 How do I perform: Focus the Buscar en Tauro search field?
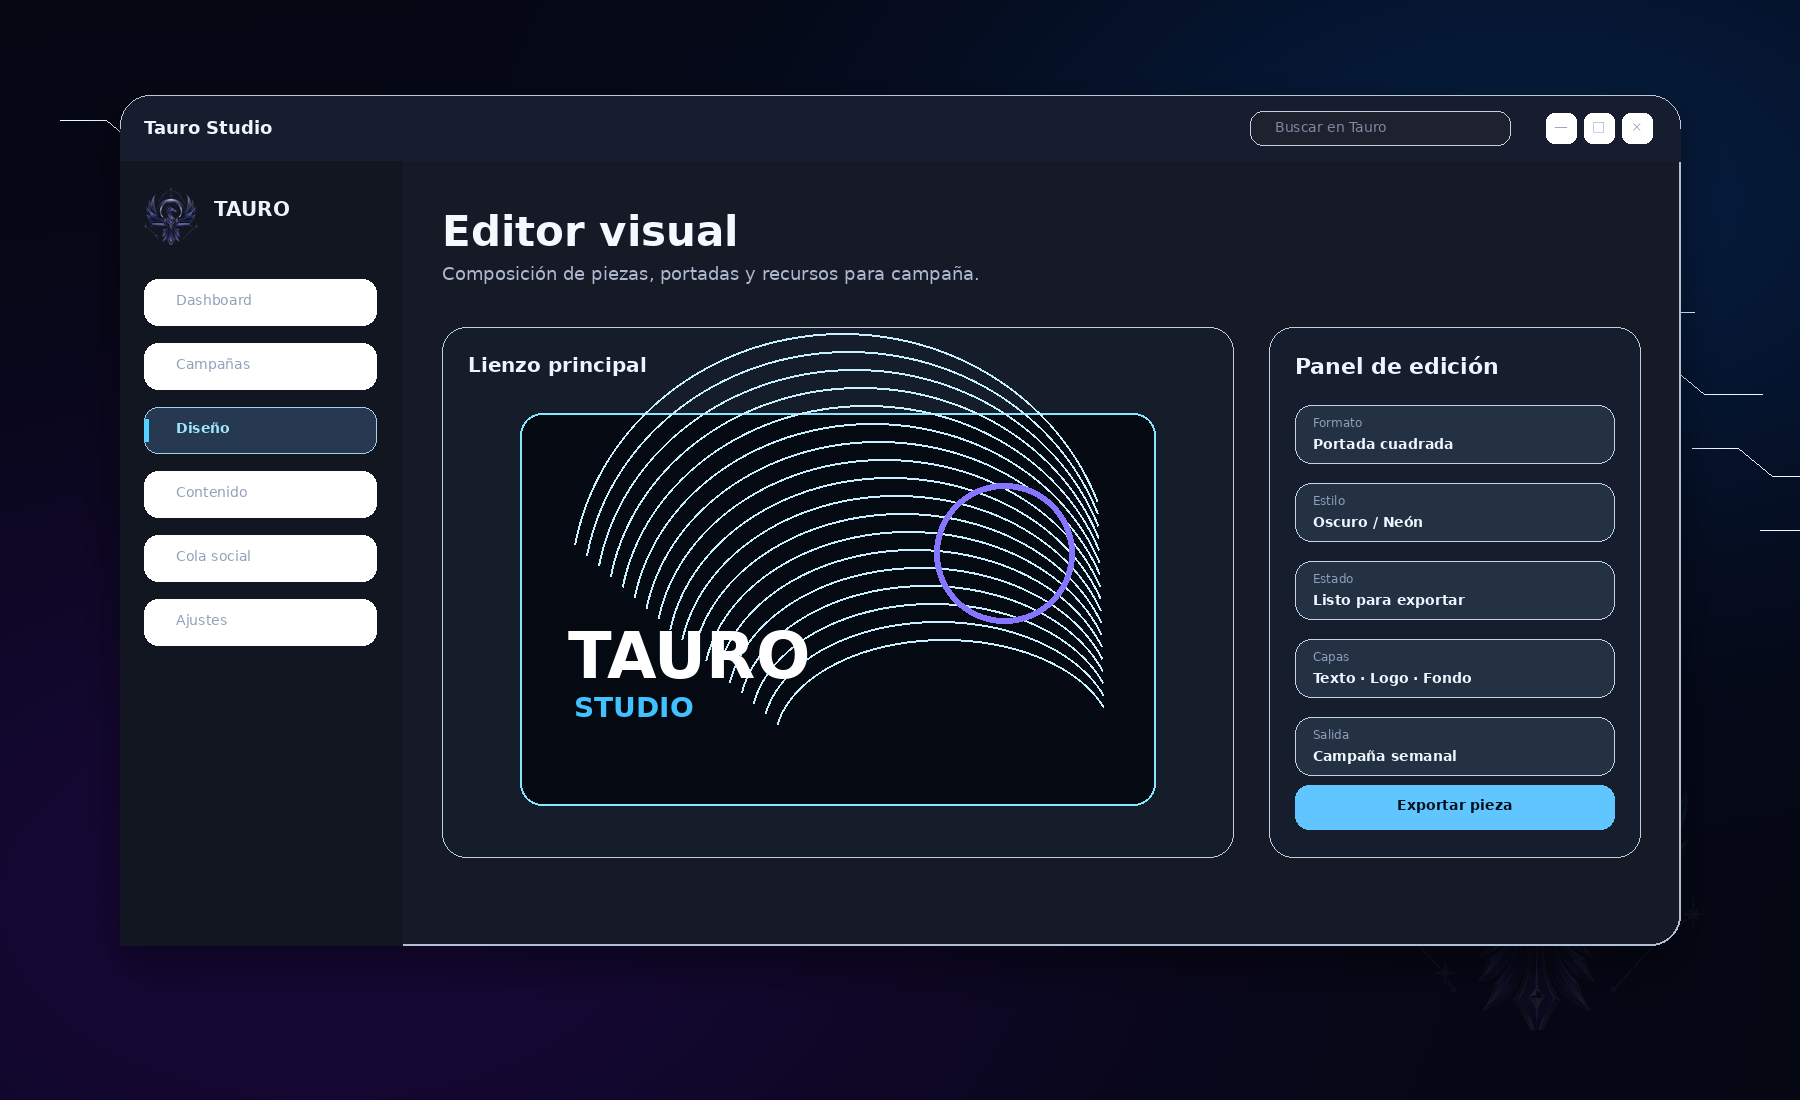1380,128
